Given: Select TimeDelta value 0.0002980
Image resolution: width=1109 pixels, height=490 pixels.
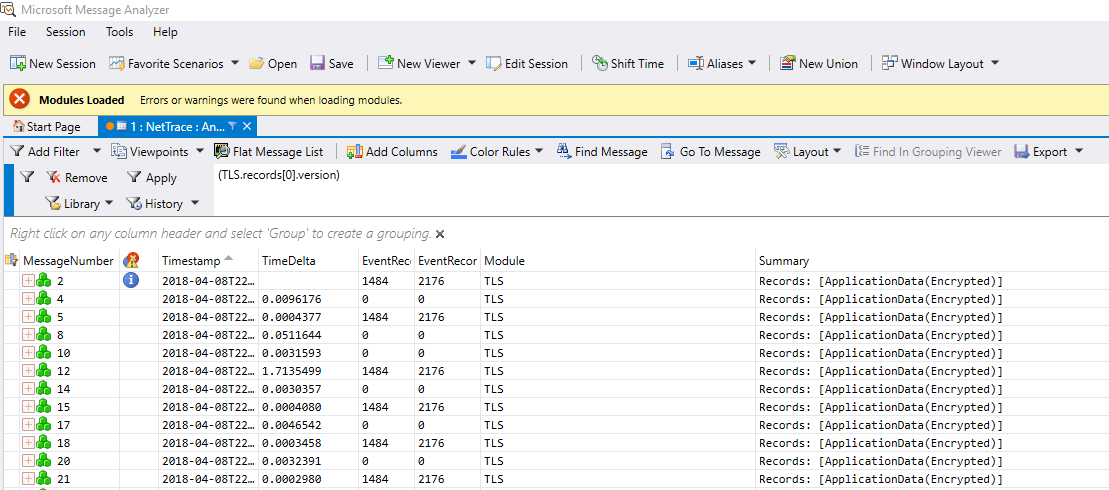Looking at the screenshot, I should 291,479.
